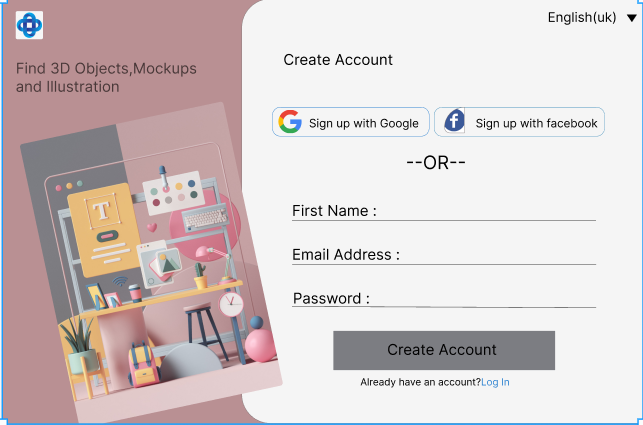The width and height of the screenshot is (643, 425).
Task: Expand the language dropdown arrow
Action: (631, 18)
